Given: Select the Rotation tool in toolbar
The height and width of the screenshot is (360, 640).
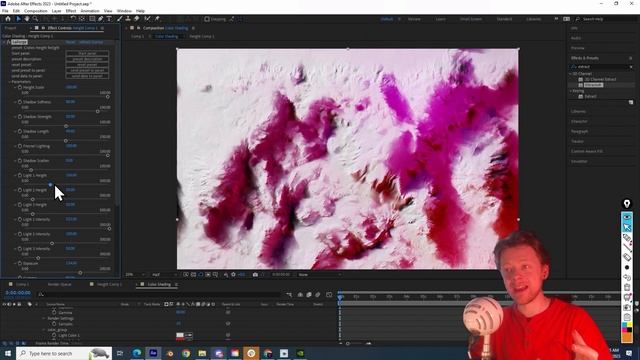Looking at the screenshot, I should tap(73, 19).
